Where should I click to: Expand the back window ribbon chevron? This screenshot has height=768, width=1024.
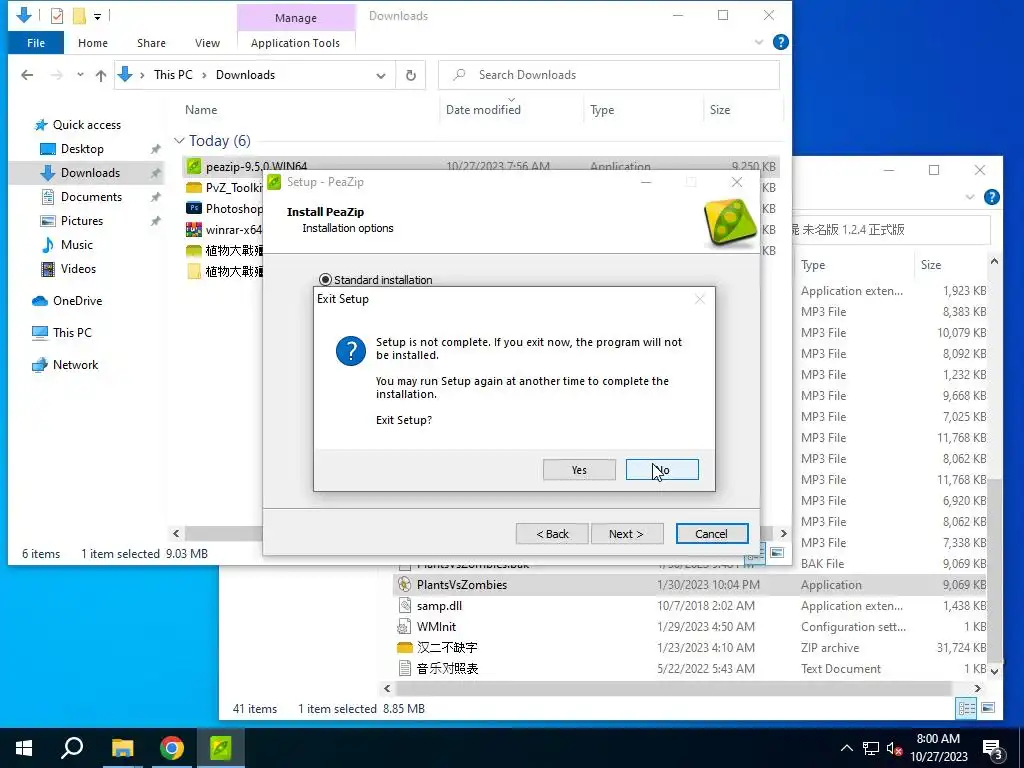click(970, 197)
